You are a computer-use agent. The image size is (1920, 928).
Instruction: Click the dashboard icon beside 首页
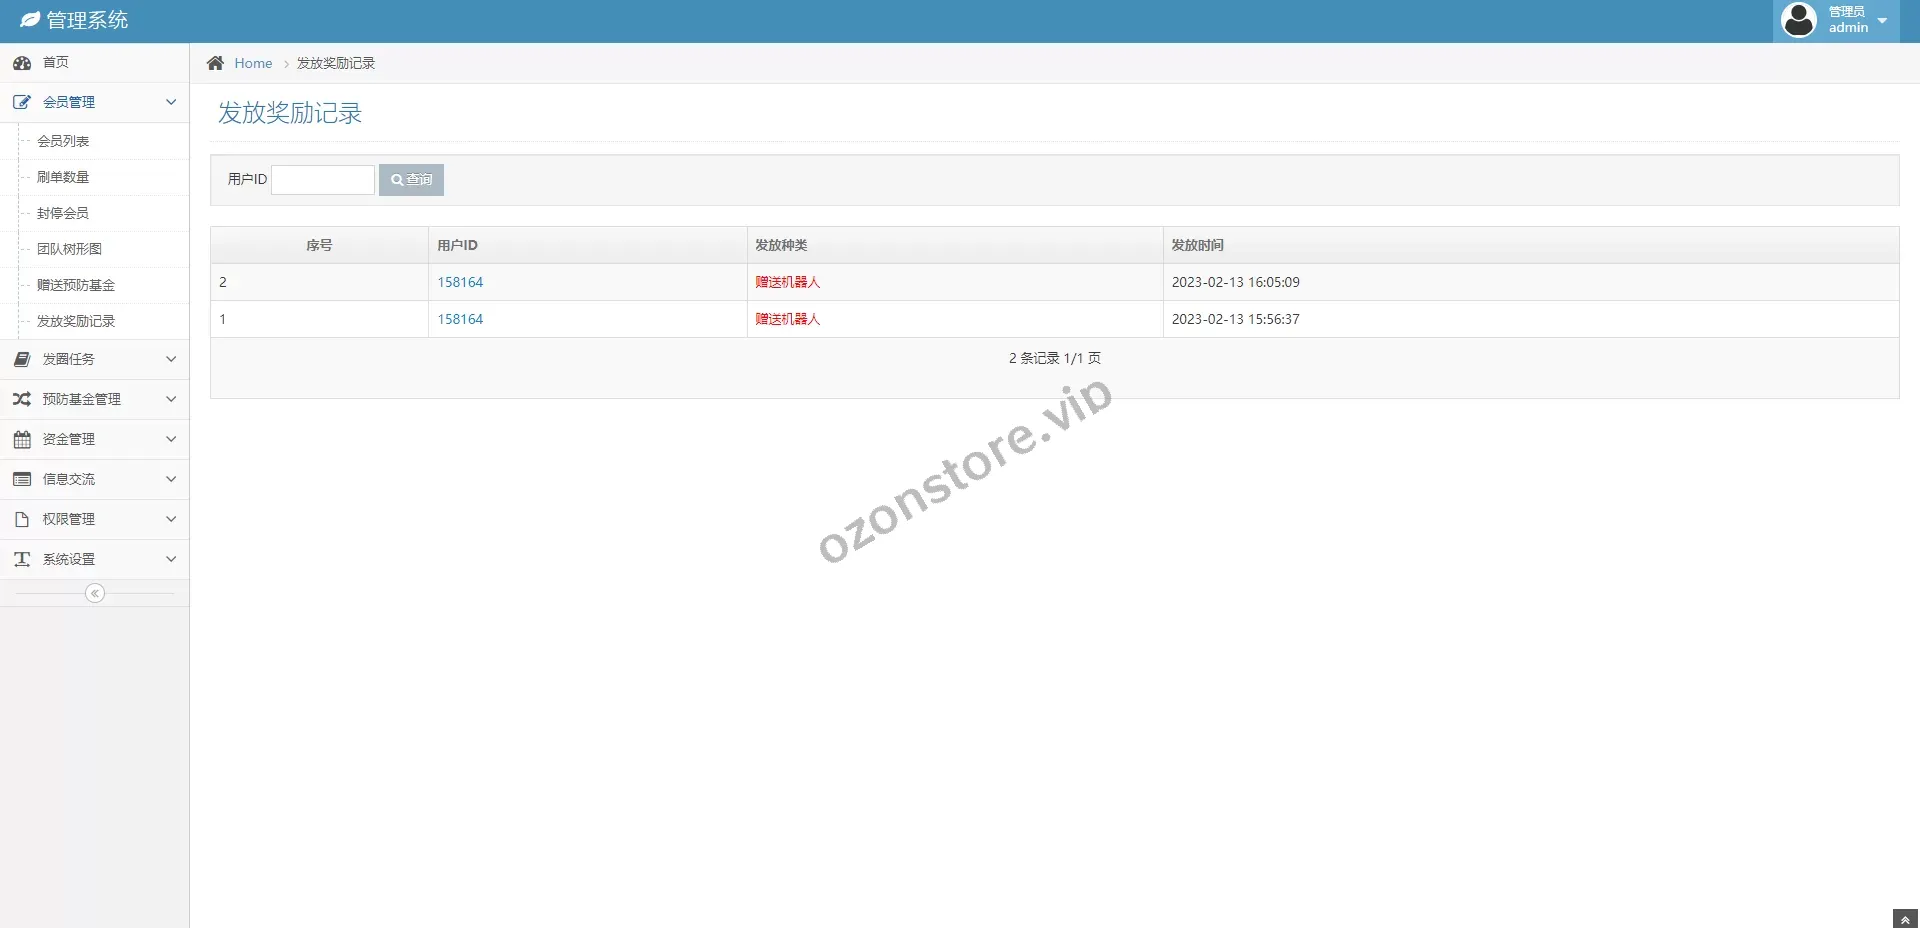[22, 63]
